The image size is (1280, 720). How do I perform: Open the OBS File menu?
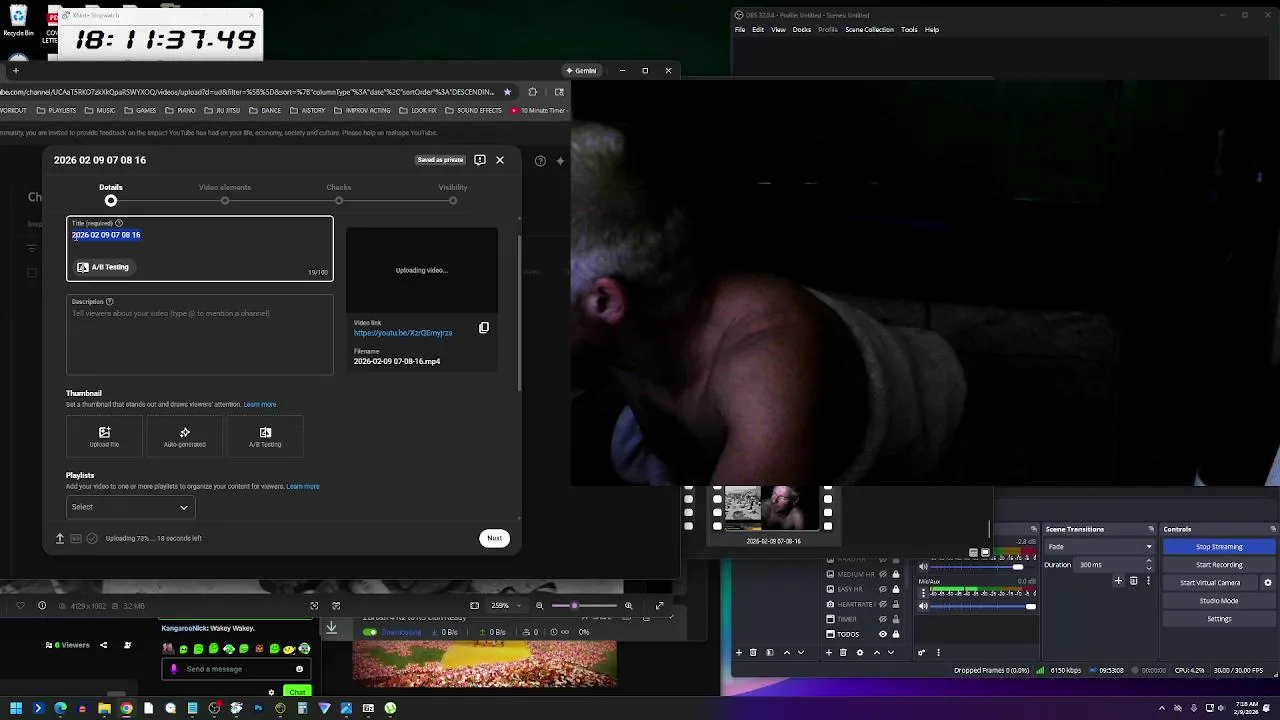click(x=740, y=30)
